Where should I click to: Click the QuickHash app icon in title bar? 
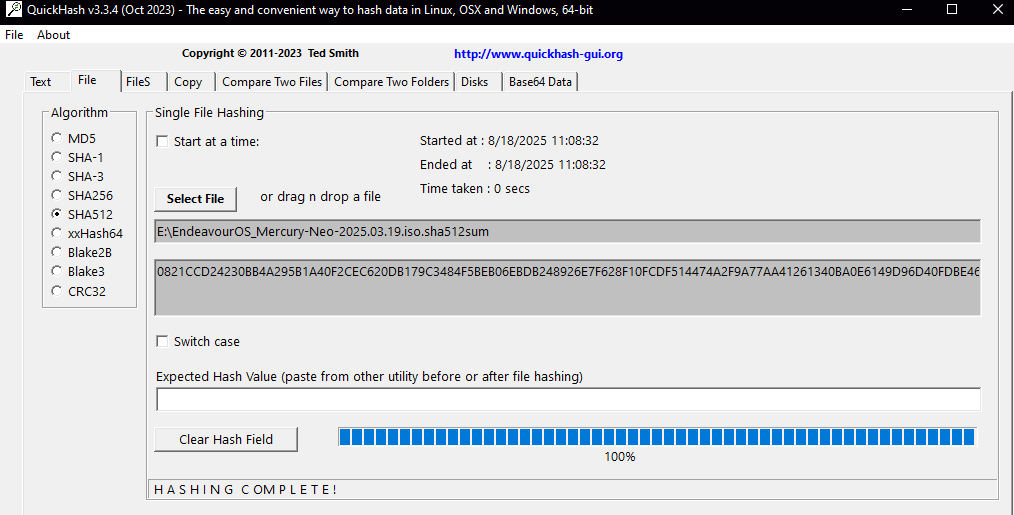coord(12,9)
